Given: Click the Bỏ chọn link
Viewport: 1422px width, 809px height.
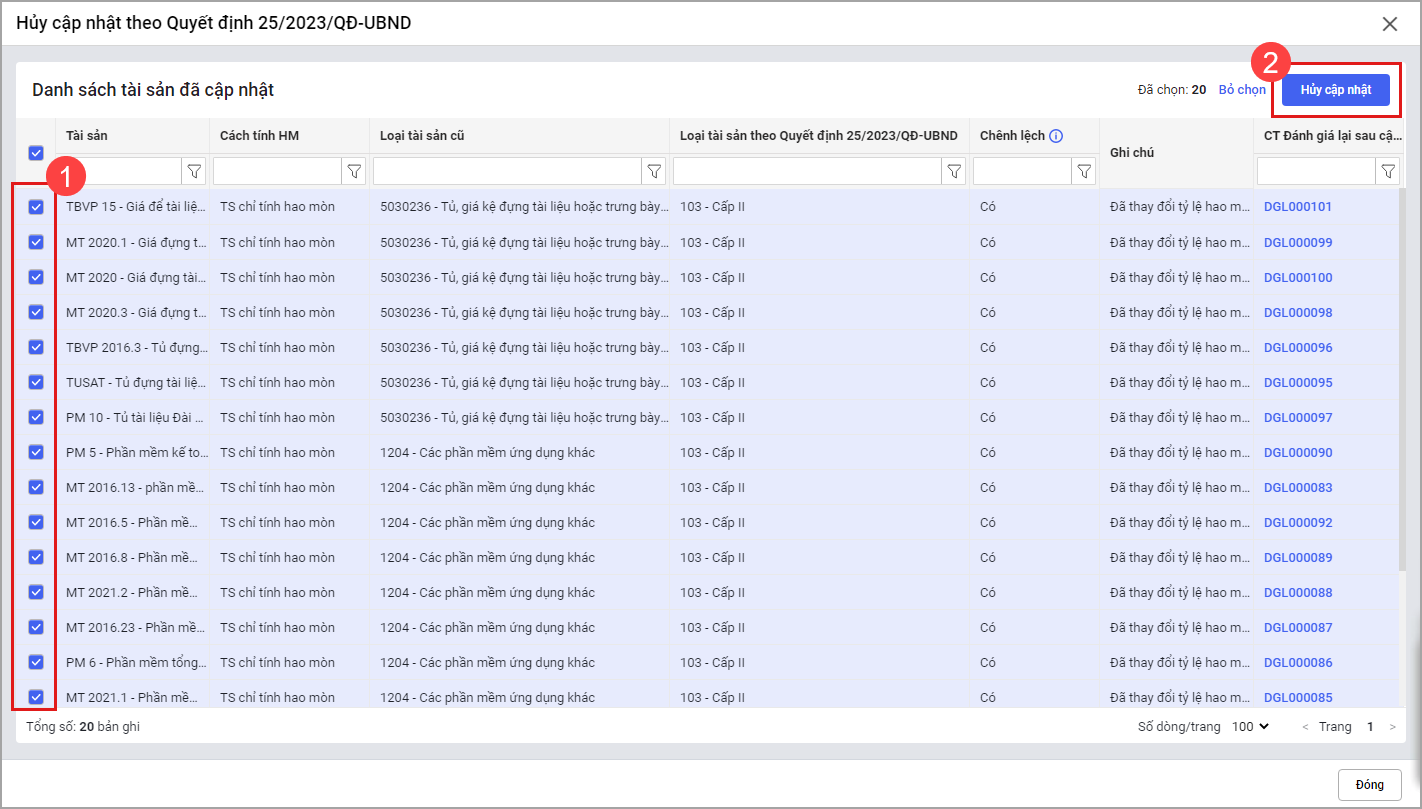Looking at the screenshot, I should coord(1241,90).
